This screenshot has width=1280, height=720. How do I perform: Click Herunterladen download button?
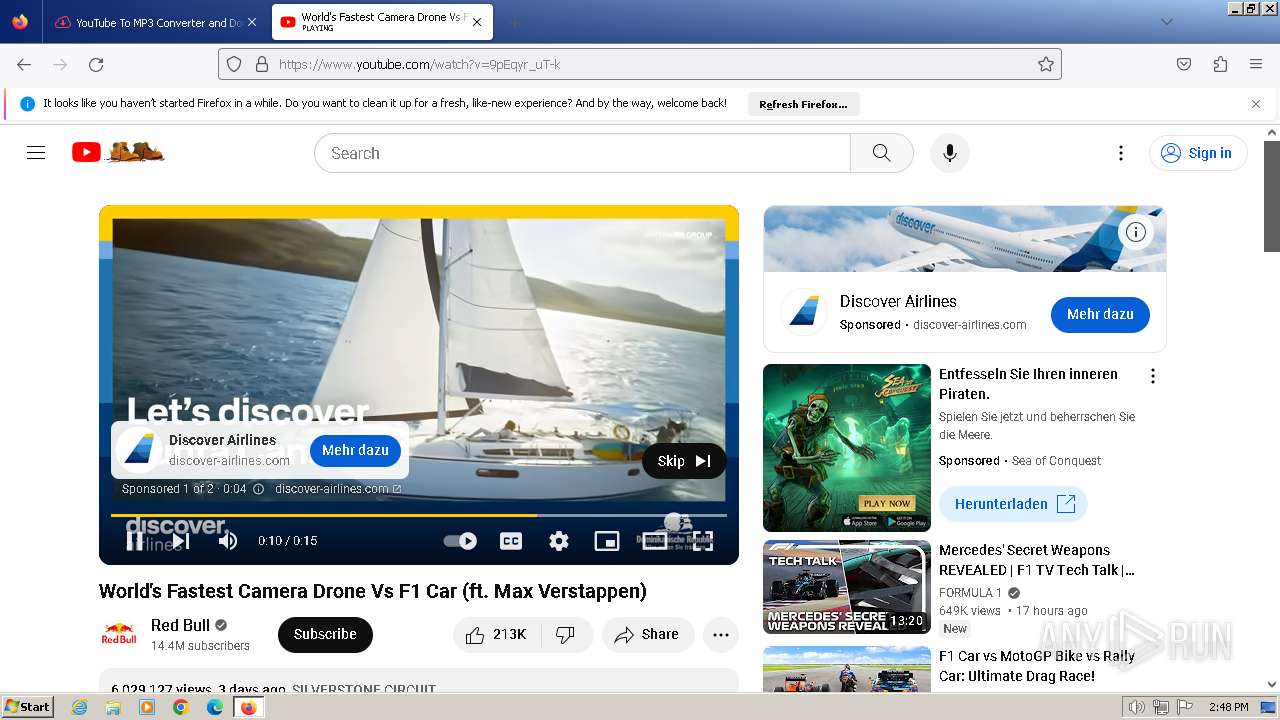1013,504
